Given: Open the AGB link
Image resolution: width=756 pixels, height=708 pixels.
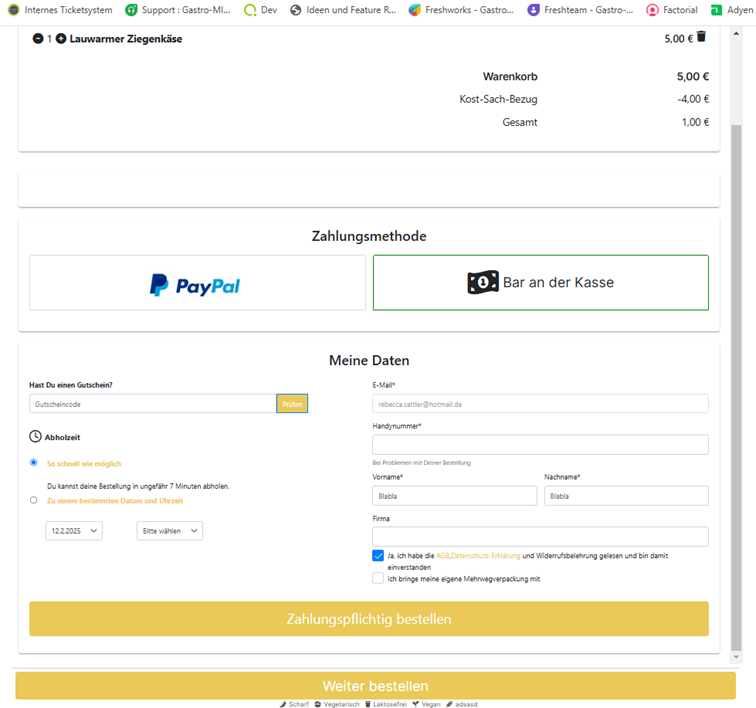Looking at the screenshot, I should coord(442,556).
